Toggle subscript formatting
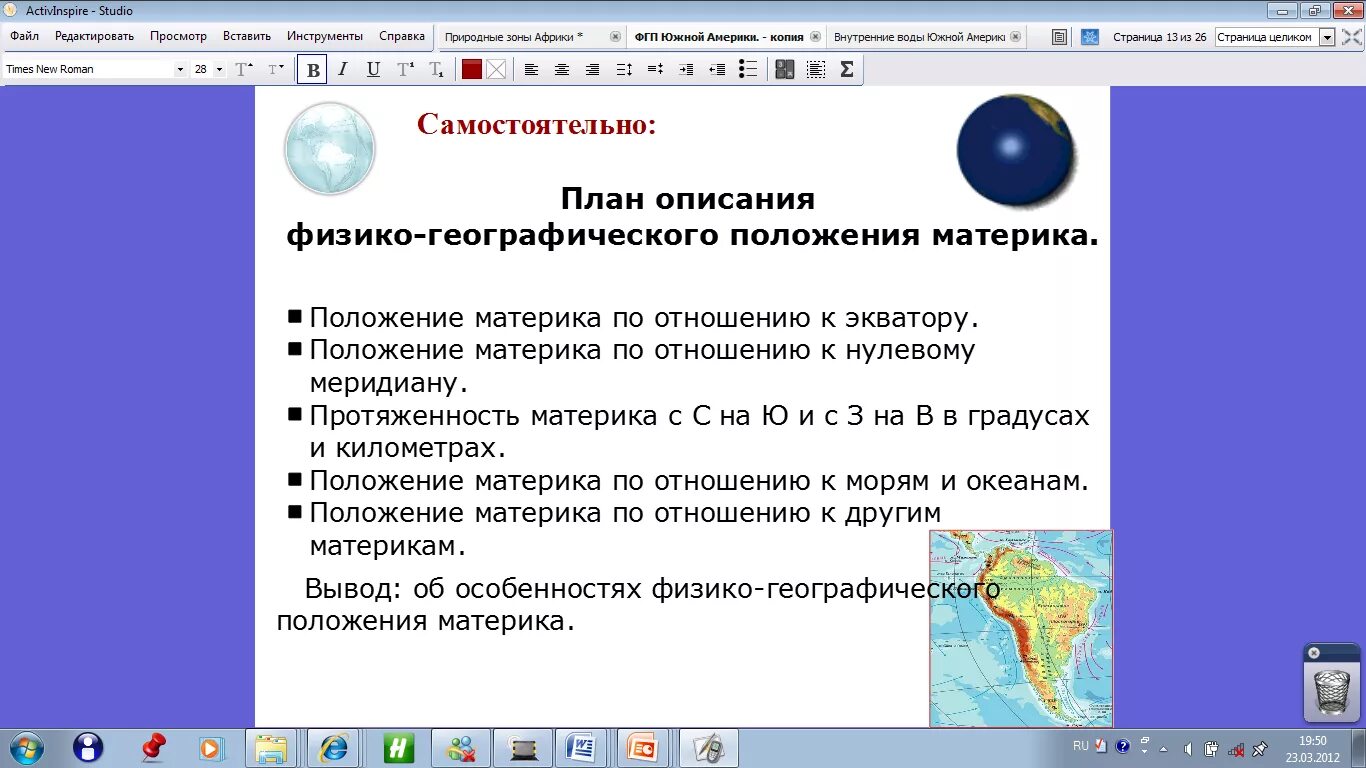 tap(436, 69)
